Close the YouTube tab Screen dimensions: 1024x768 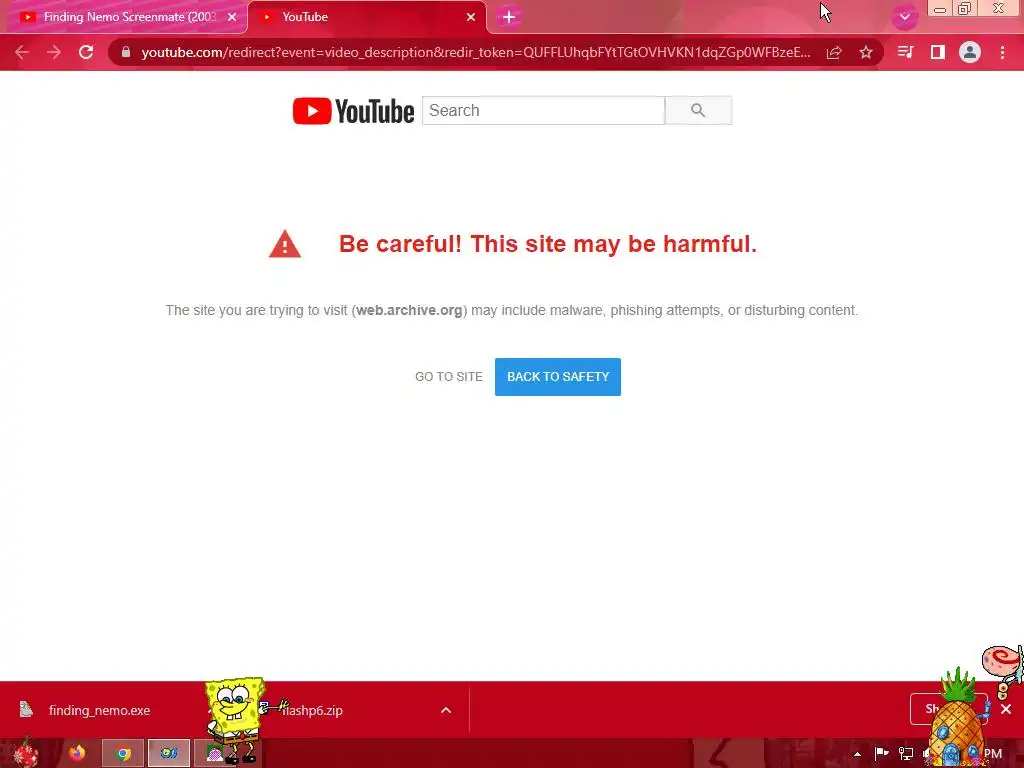pyautogui.click(x=471, y=17)
